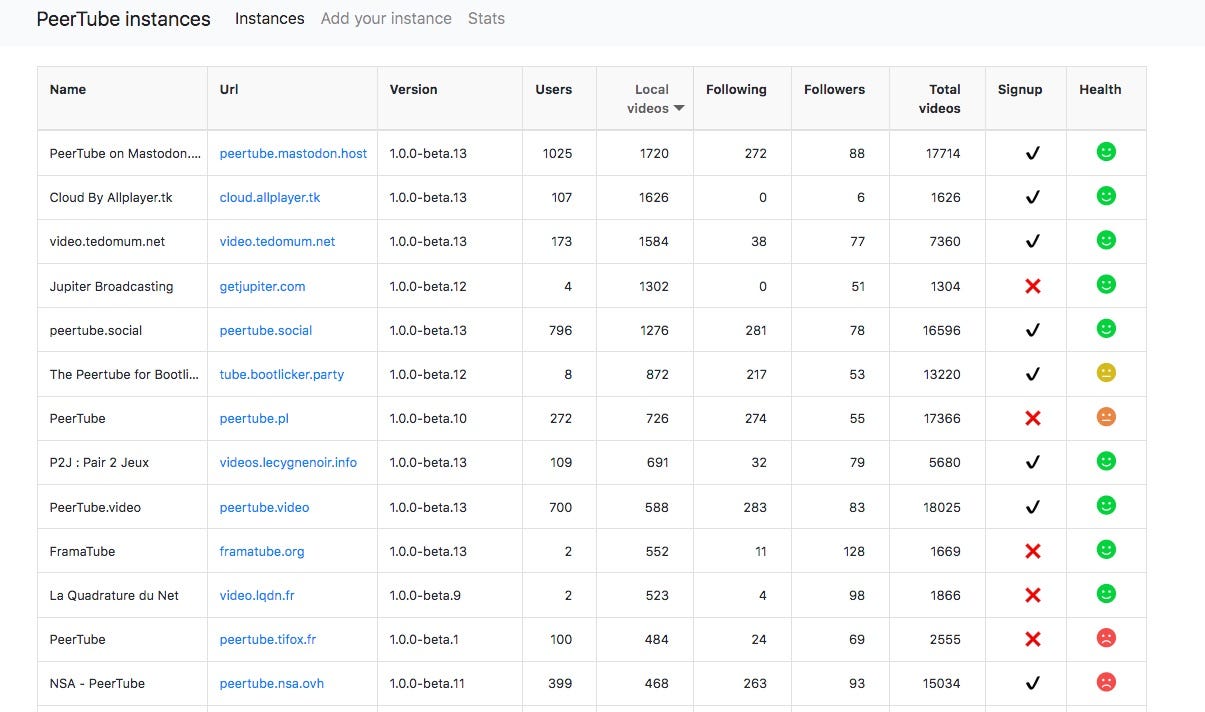Click signup checkmark in peertube.video row
The image size is (1205, 712).
(1033, 507)
